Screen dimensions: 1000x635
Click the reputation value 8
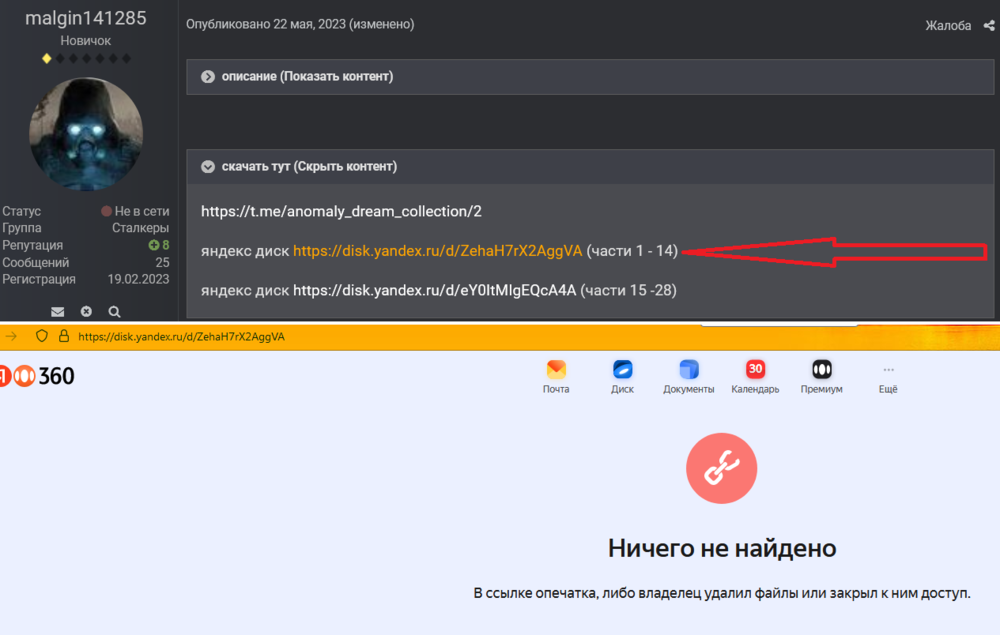pos(165,245)
